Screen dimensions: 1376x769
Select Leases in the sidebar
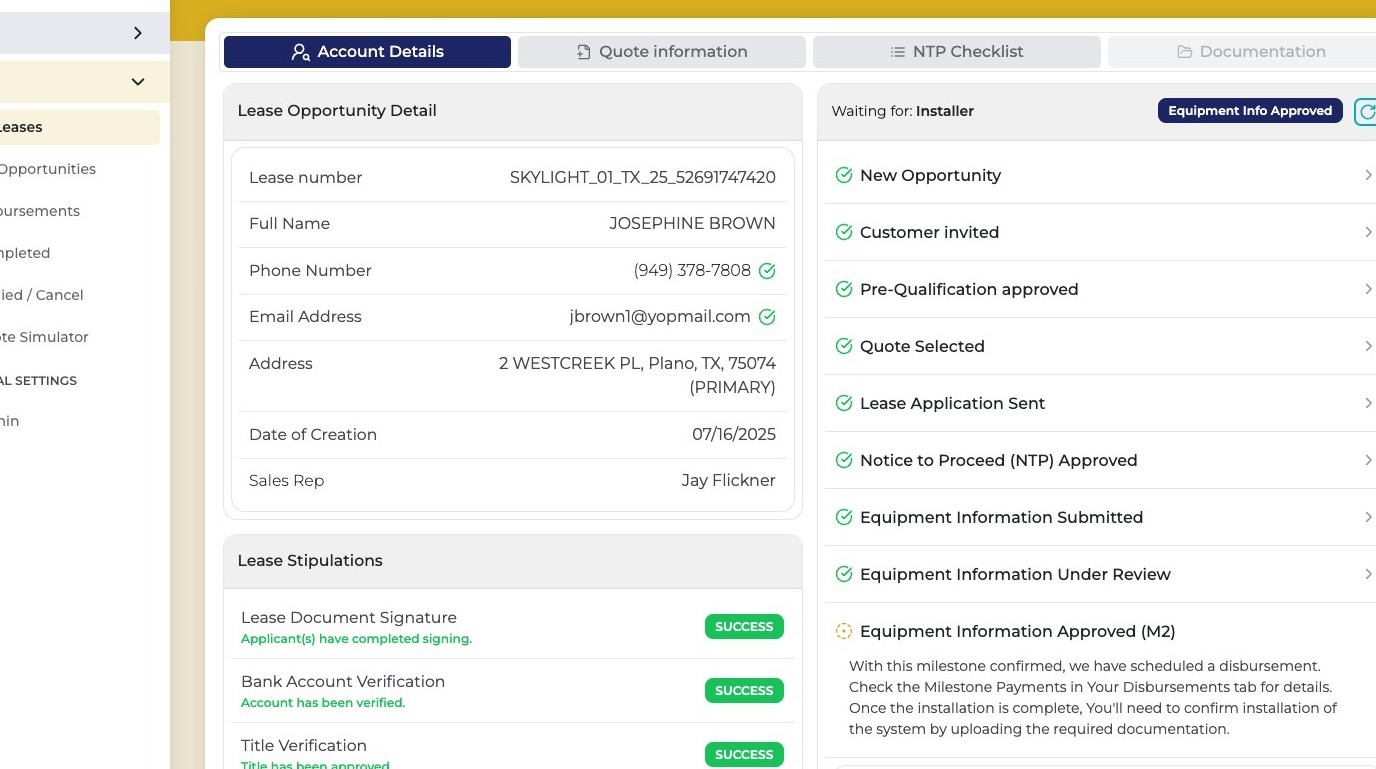pos(80,127)
